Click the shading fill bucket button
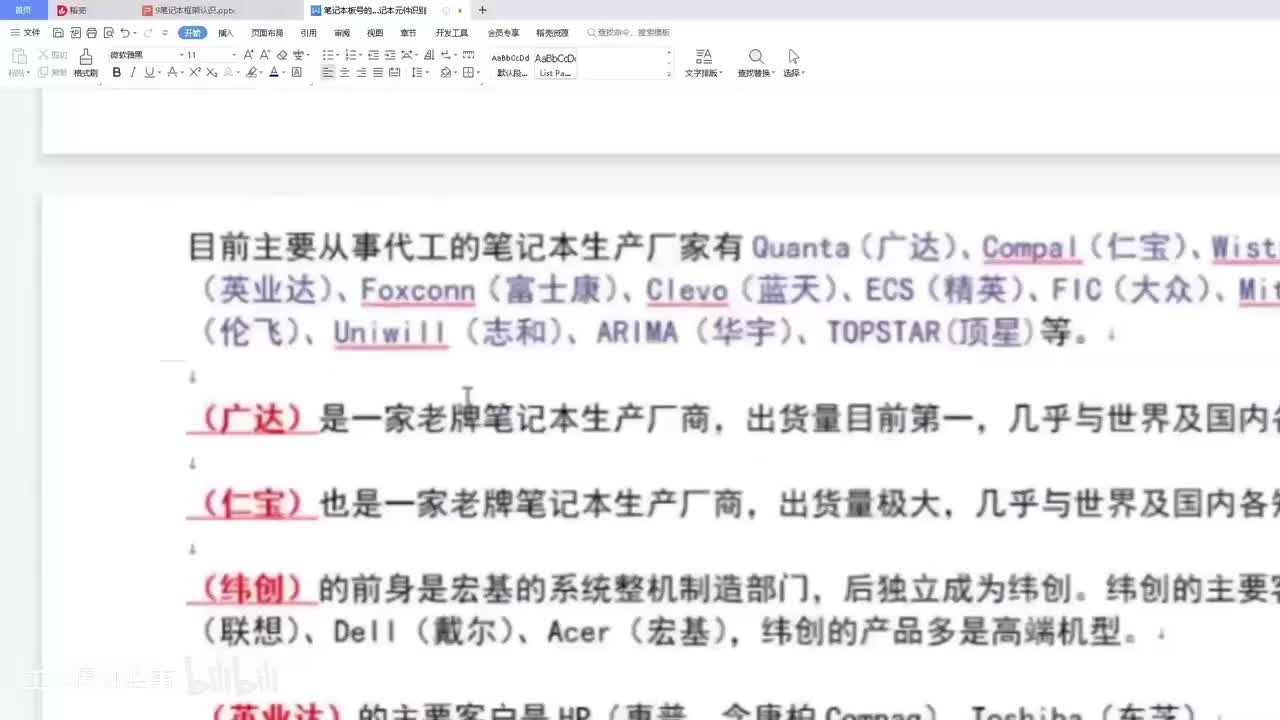Image resolution: width=1280 pixels, height=720 pixels. [x=446, y=72]
